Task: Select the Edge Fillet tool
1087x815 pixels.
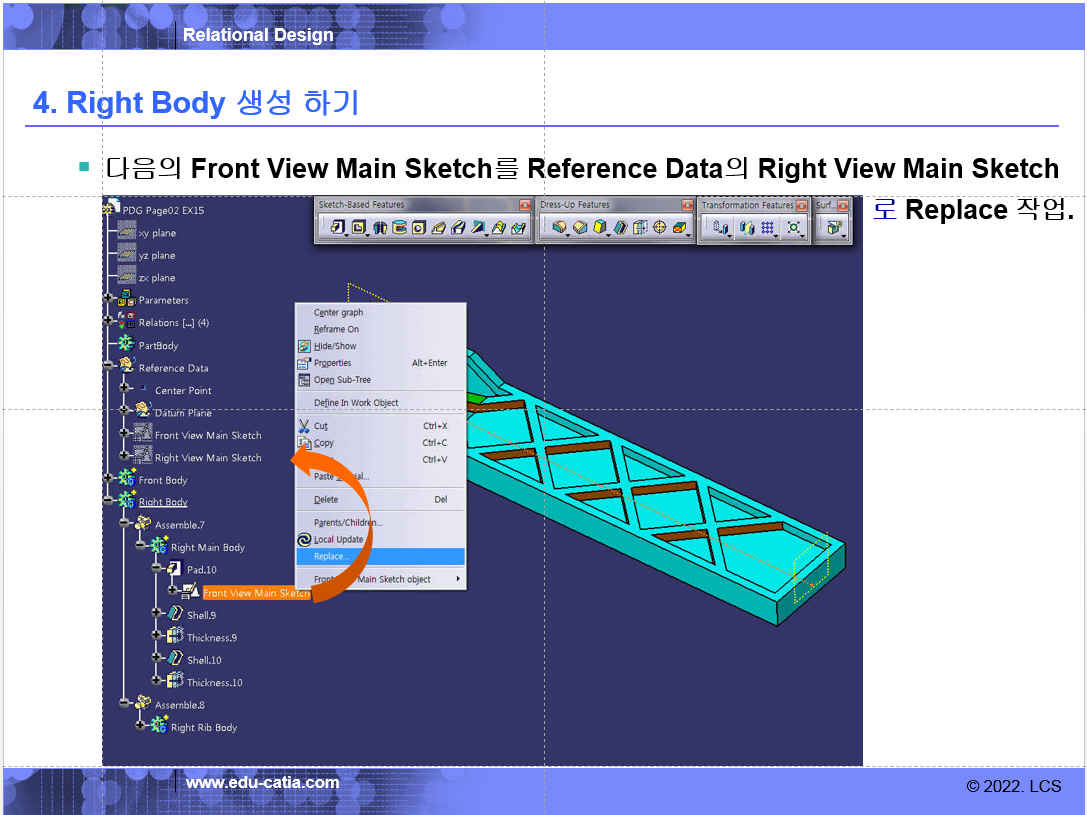Action: click(x=560, y=228)
